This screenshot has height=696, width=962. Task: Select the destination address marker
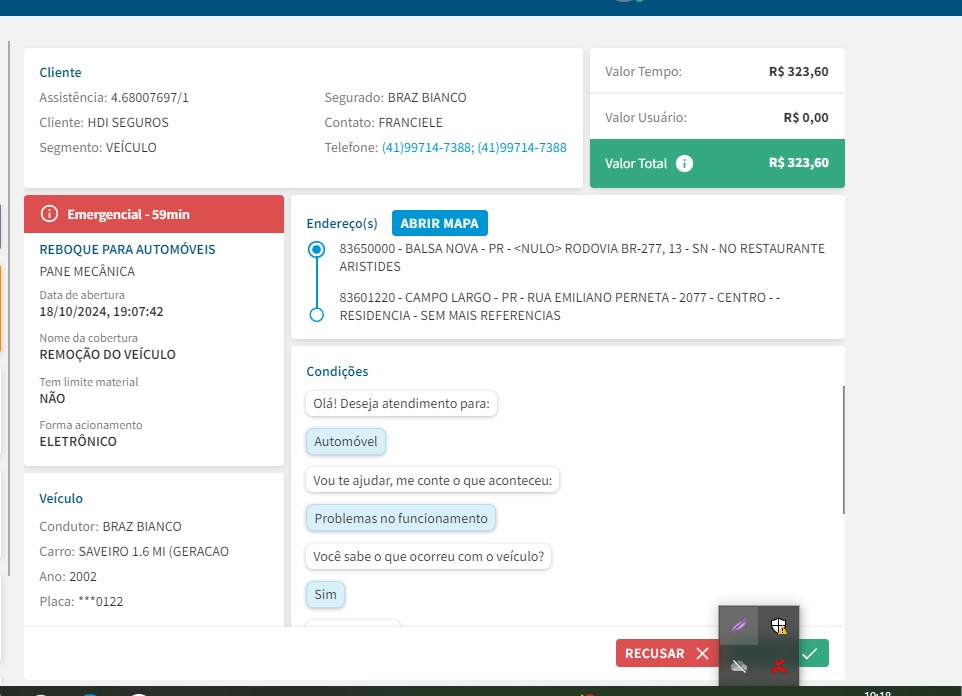point(317,315)
